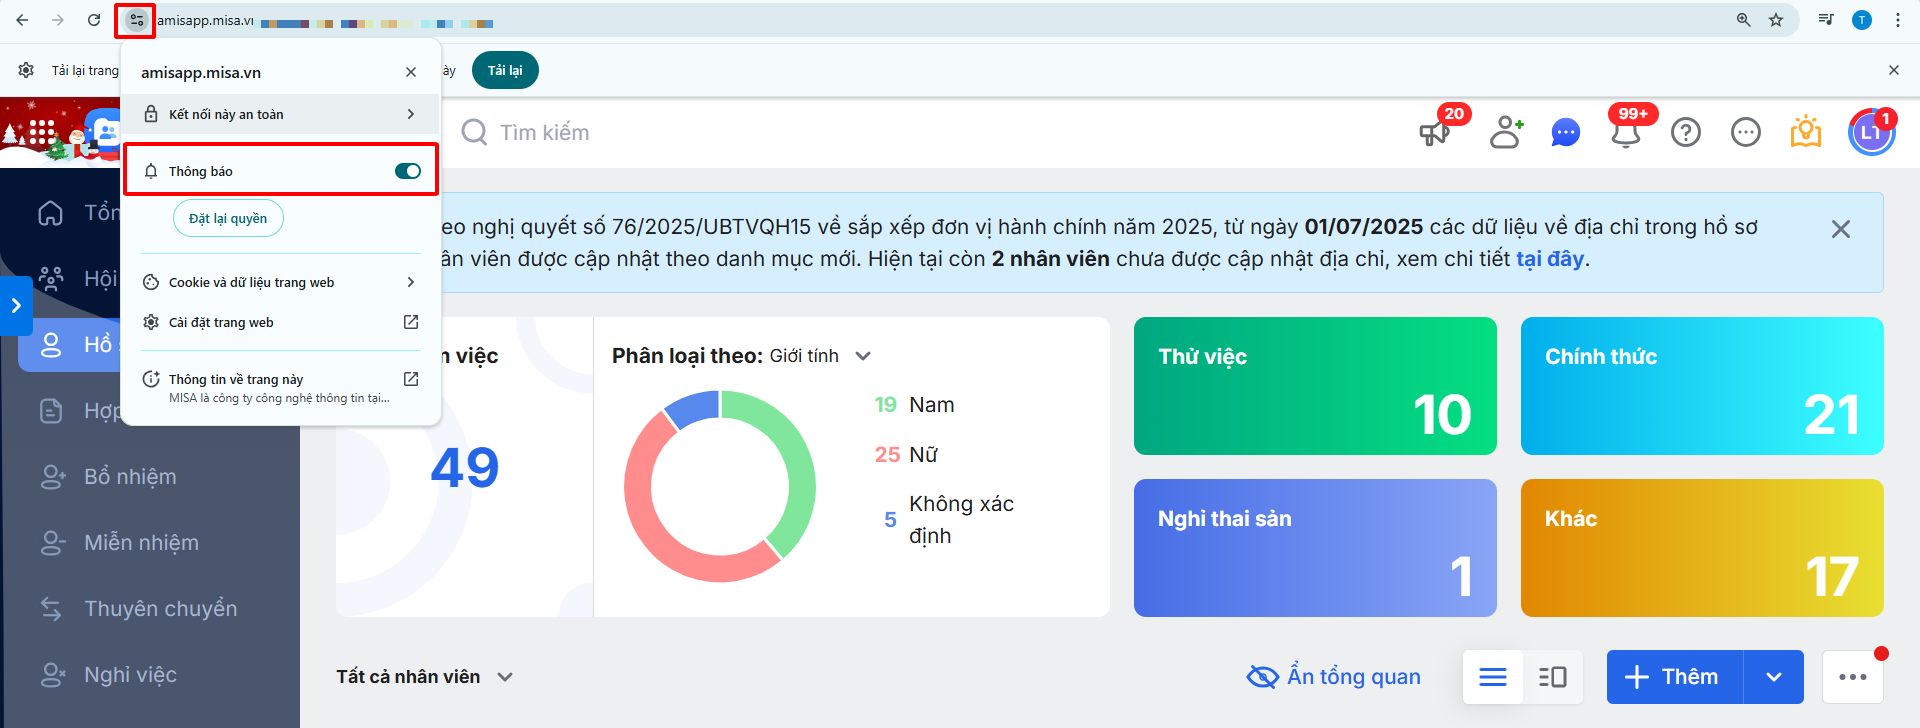
Task: Click the Đặt lại quyền button
Action: pos(228,219)
